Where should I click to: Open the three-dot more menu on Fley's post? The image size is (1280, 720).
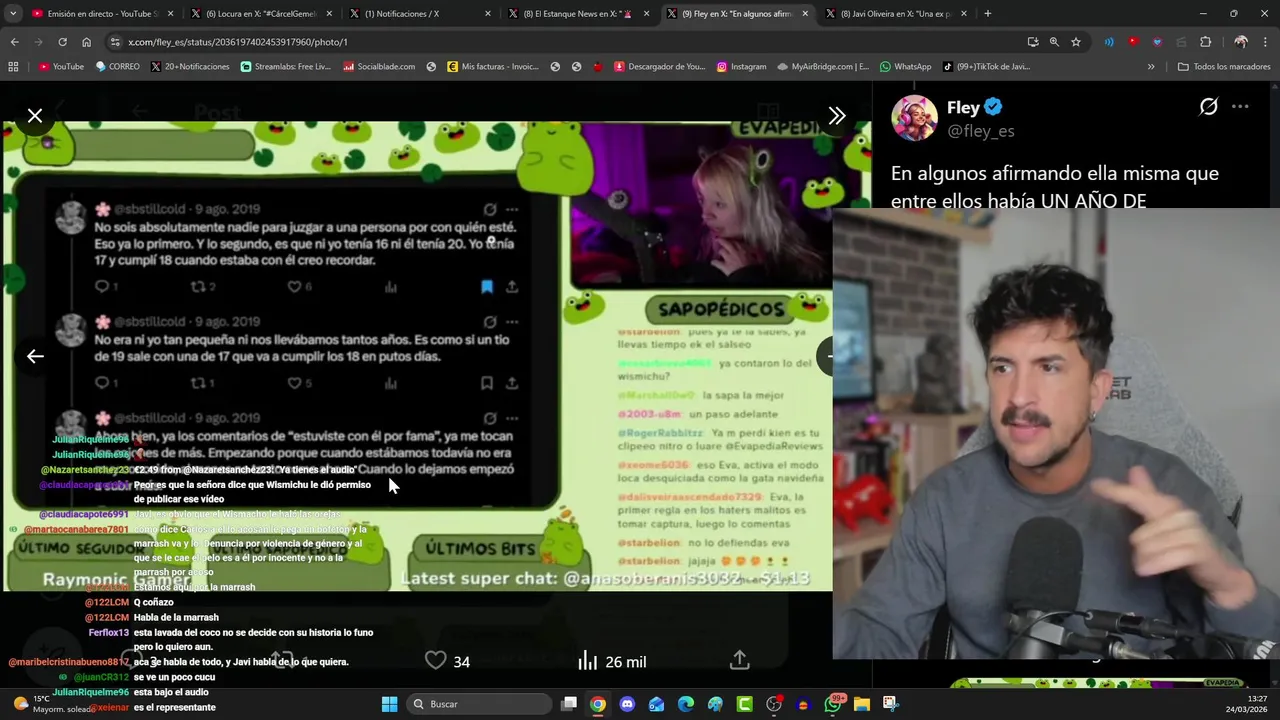click(1240, 107)
